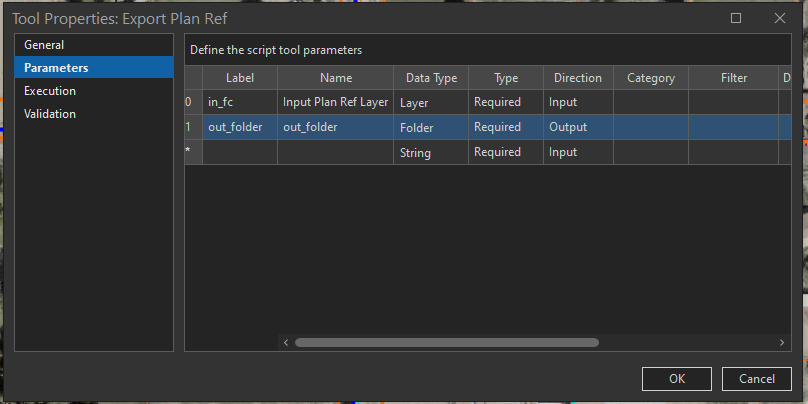
Task: Go to the Validation page
Action: [x=50, y=114]
